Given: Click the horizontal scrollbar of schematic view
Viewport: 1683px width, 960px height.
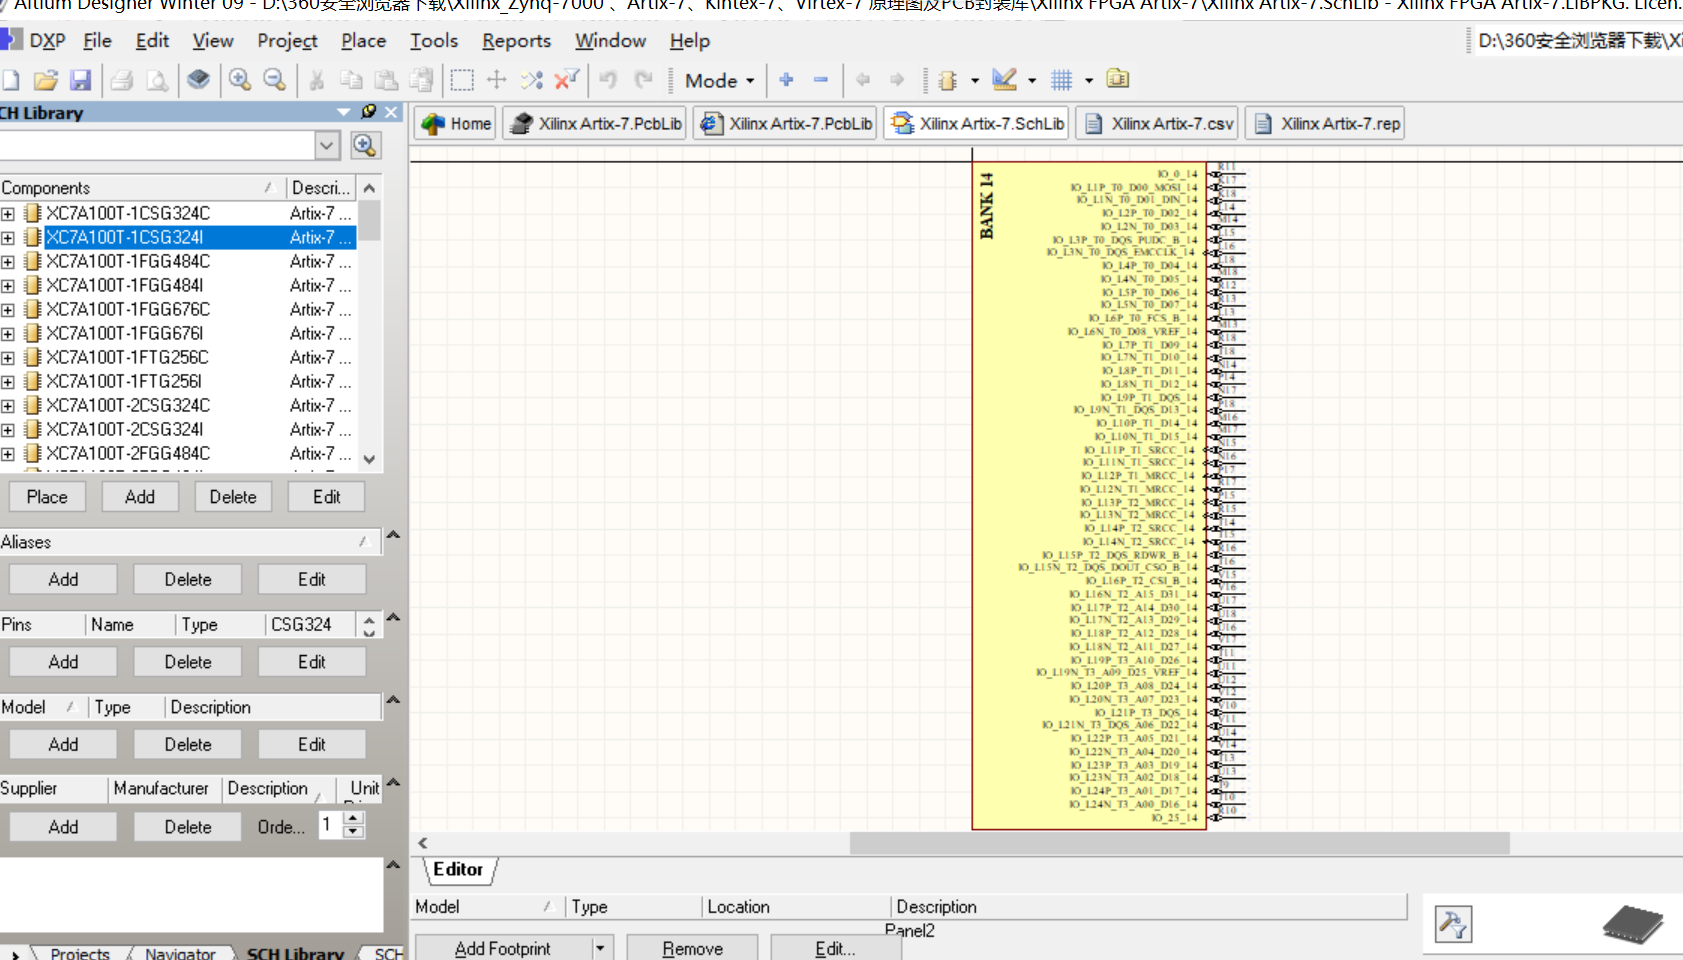Looking at the screenshot, I should click(1179, 843).
